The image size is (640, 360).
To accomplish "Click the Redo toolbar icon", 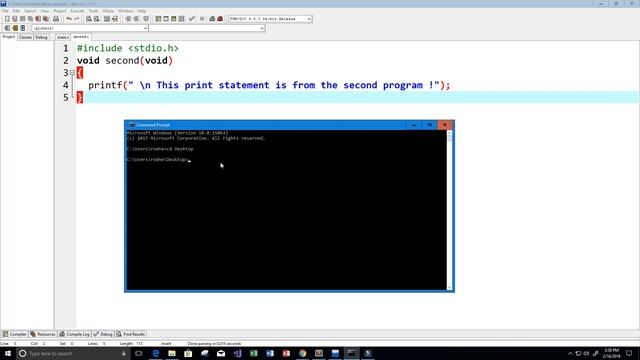I will pyautogui.click(x=76, y=19).
